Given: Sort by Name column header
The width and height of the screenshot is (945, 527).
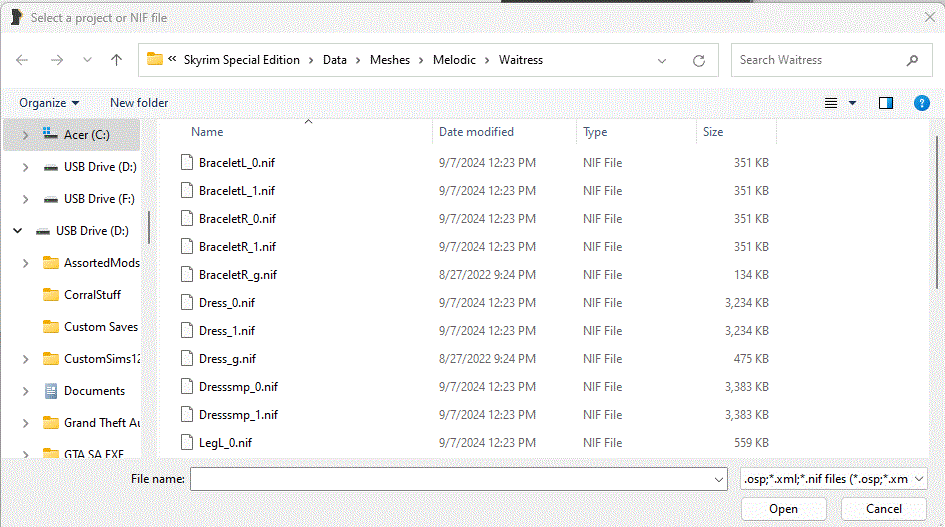Looking at the screenshot, I should click(207, 132).
